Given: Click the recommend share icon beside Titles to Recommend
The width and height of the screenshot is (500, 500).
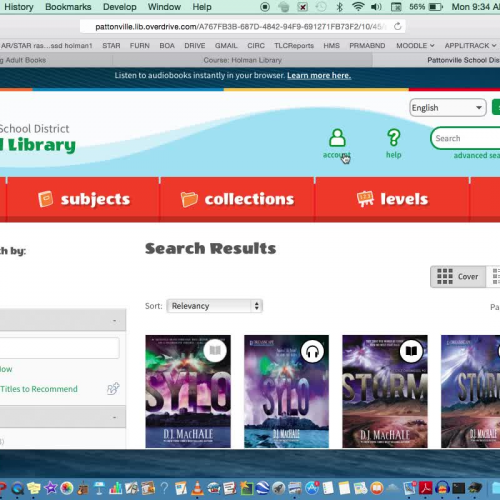Looking at the screenshot, I should tap(113, 389).
